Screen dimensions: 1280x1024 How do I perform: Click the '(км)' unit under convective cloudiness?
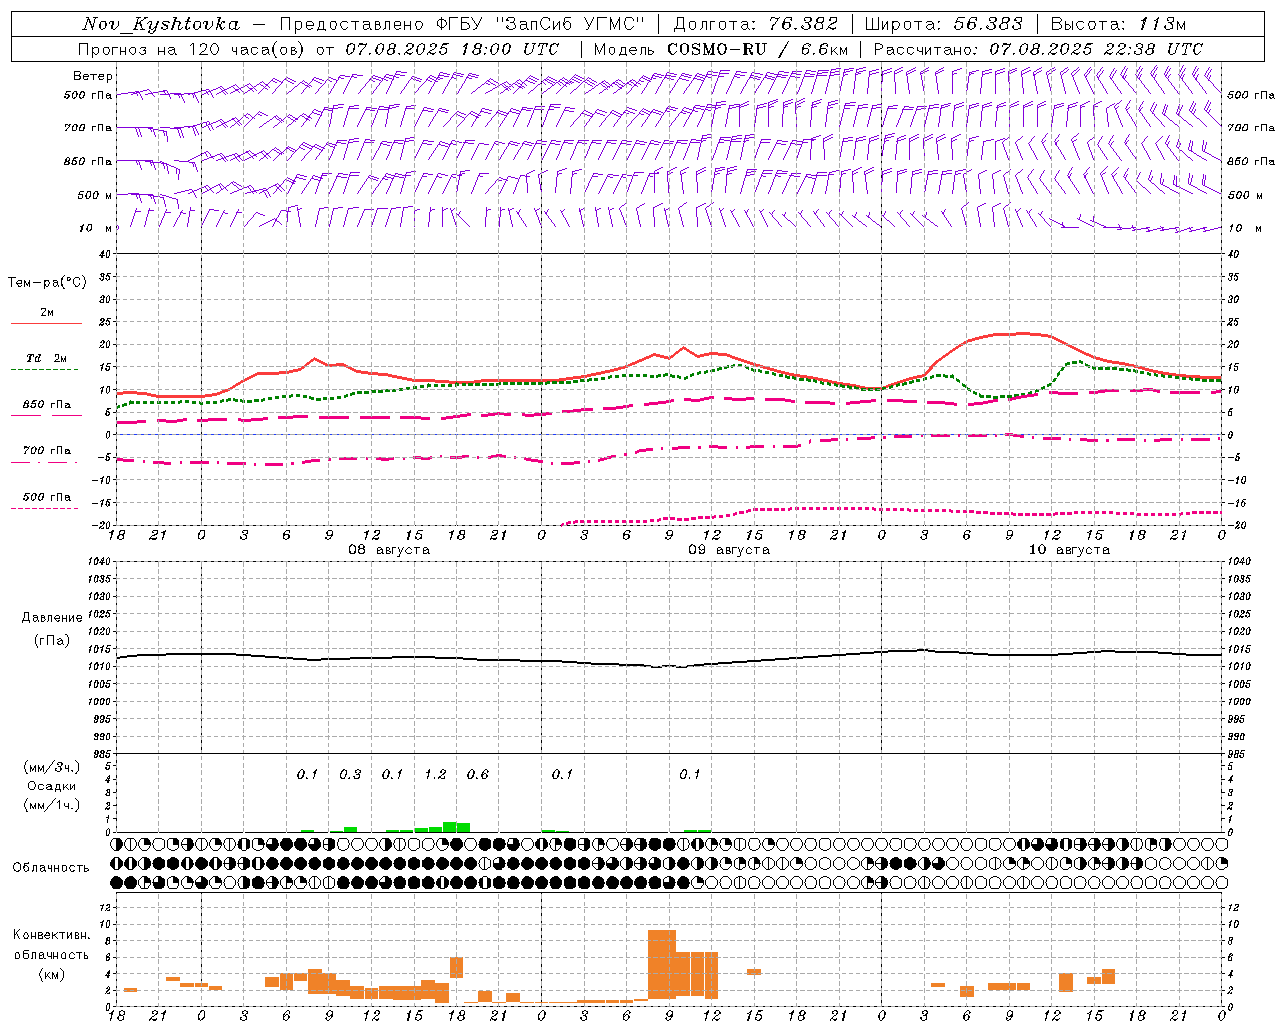point(52,974)
